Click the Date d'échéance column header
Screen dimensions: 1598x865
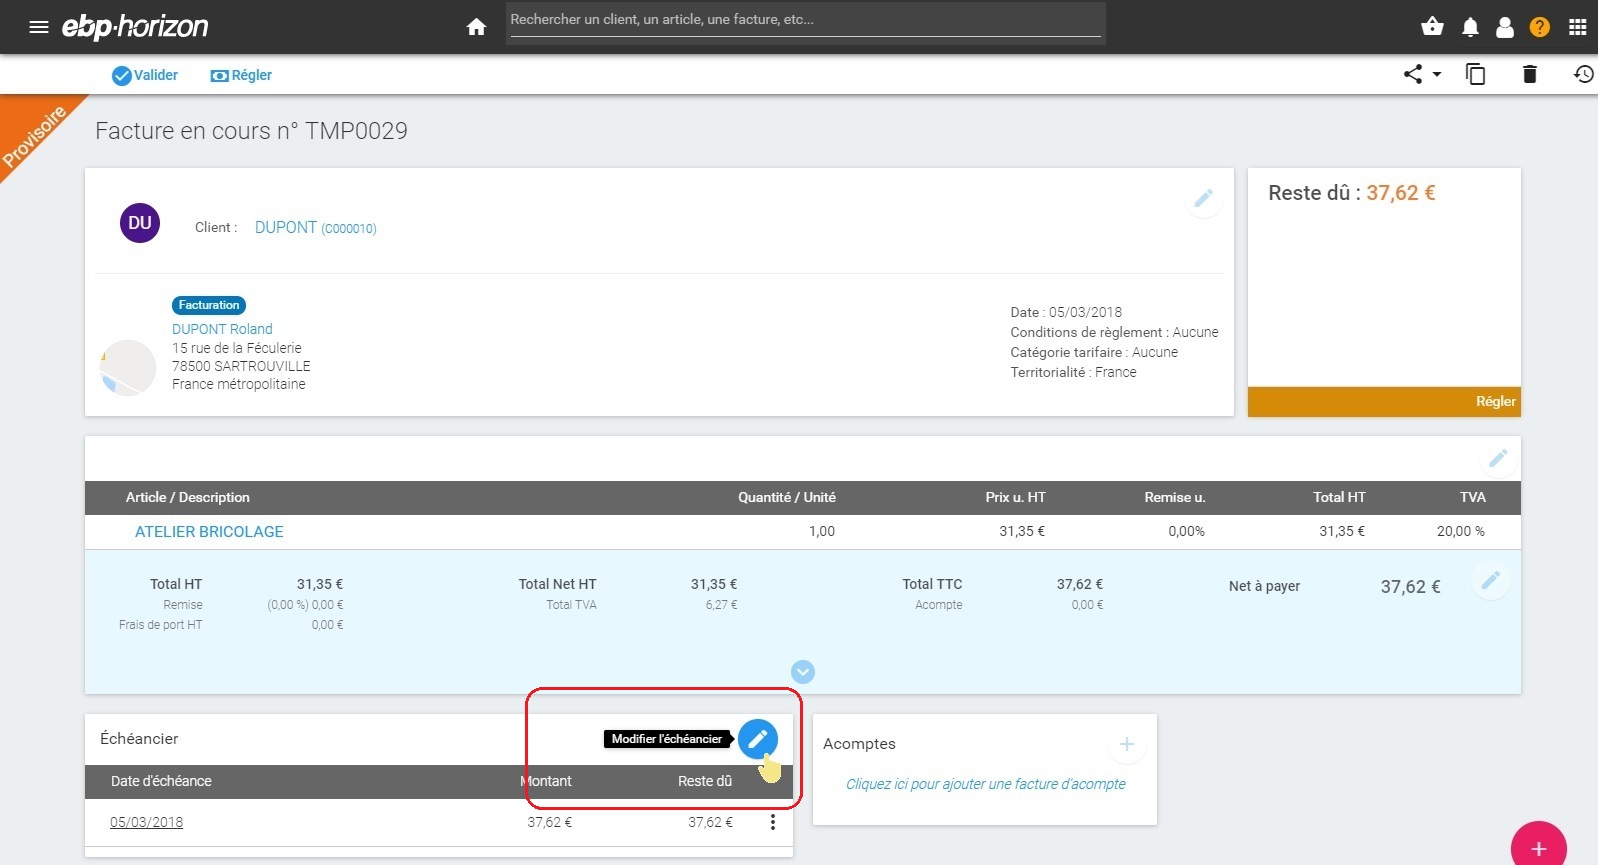(161, 781)
